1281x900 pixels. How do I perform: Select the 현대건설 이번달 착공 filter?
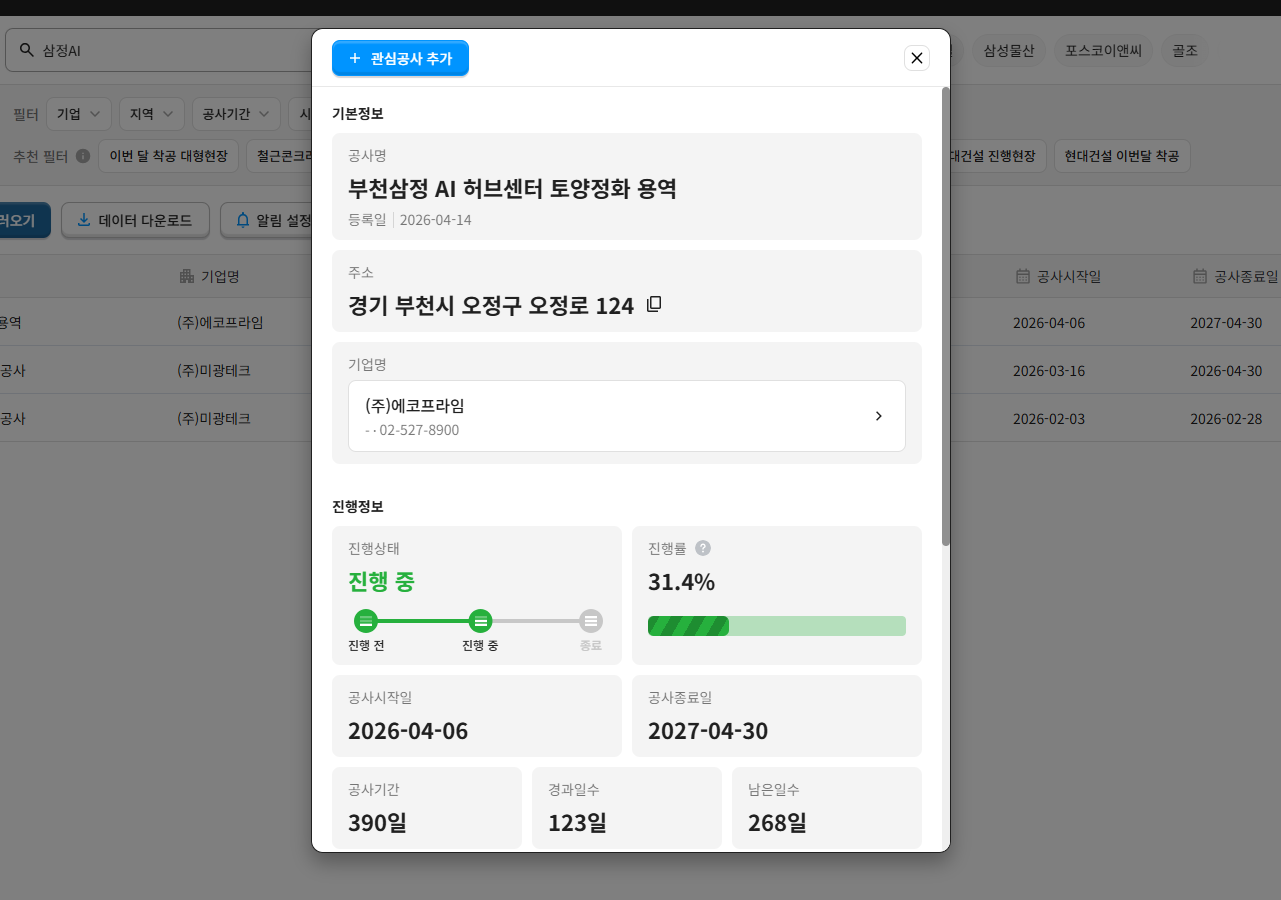tap(1122, 156)
